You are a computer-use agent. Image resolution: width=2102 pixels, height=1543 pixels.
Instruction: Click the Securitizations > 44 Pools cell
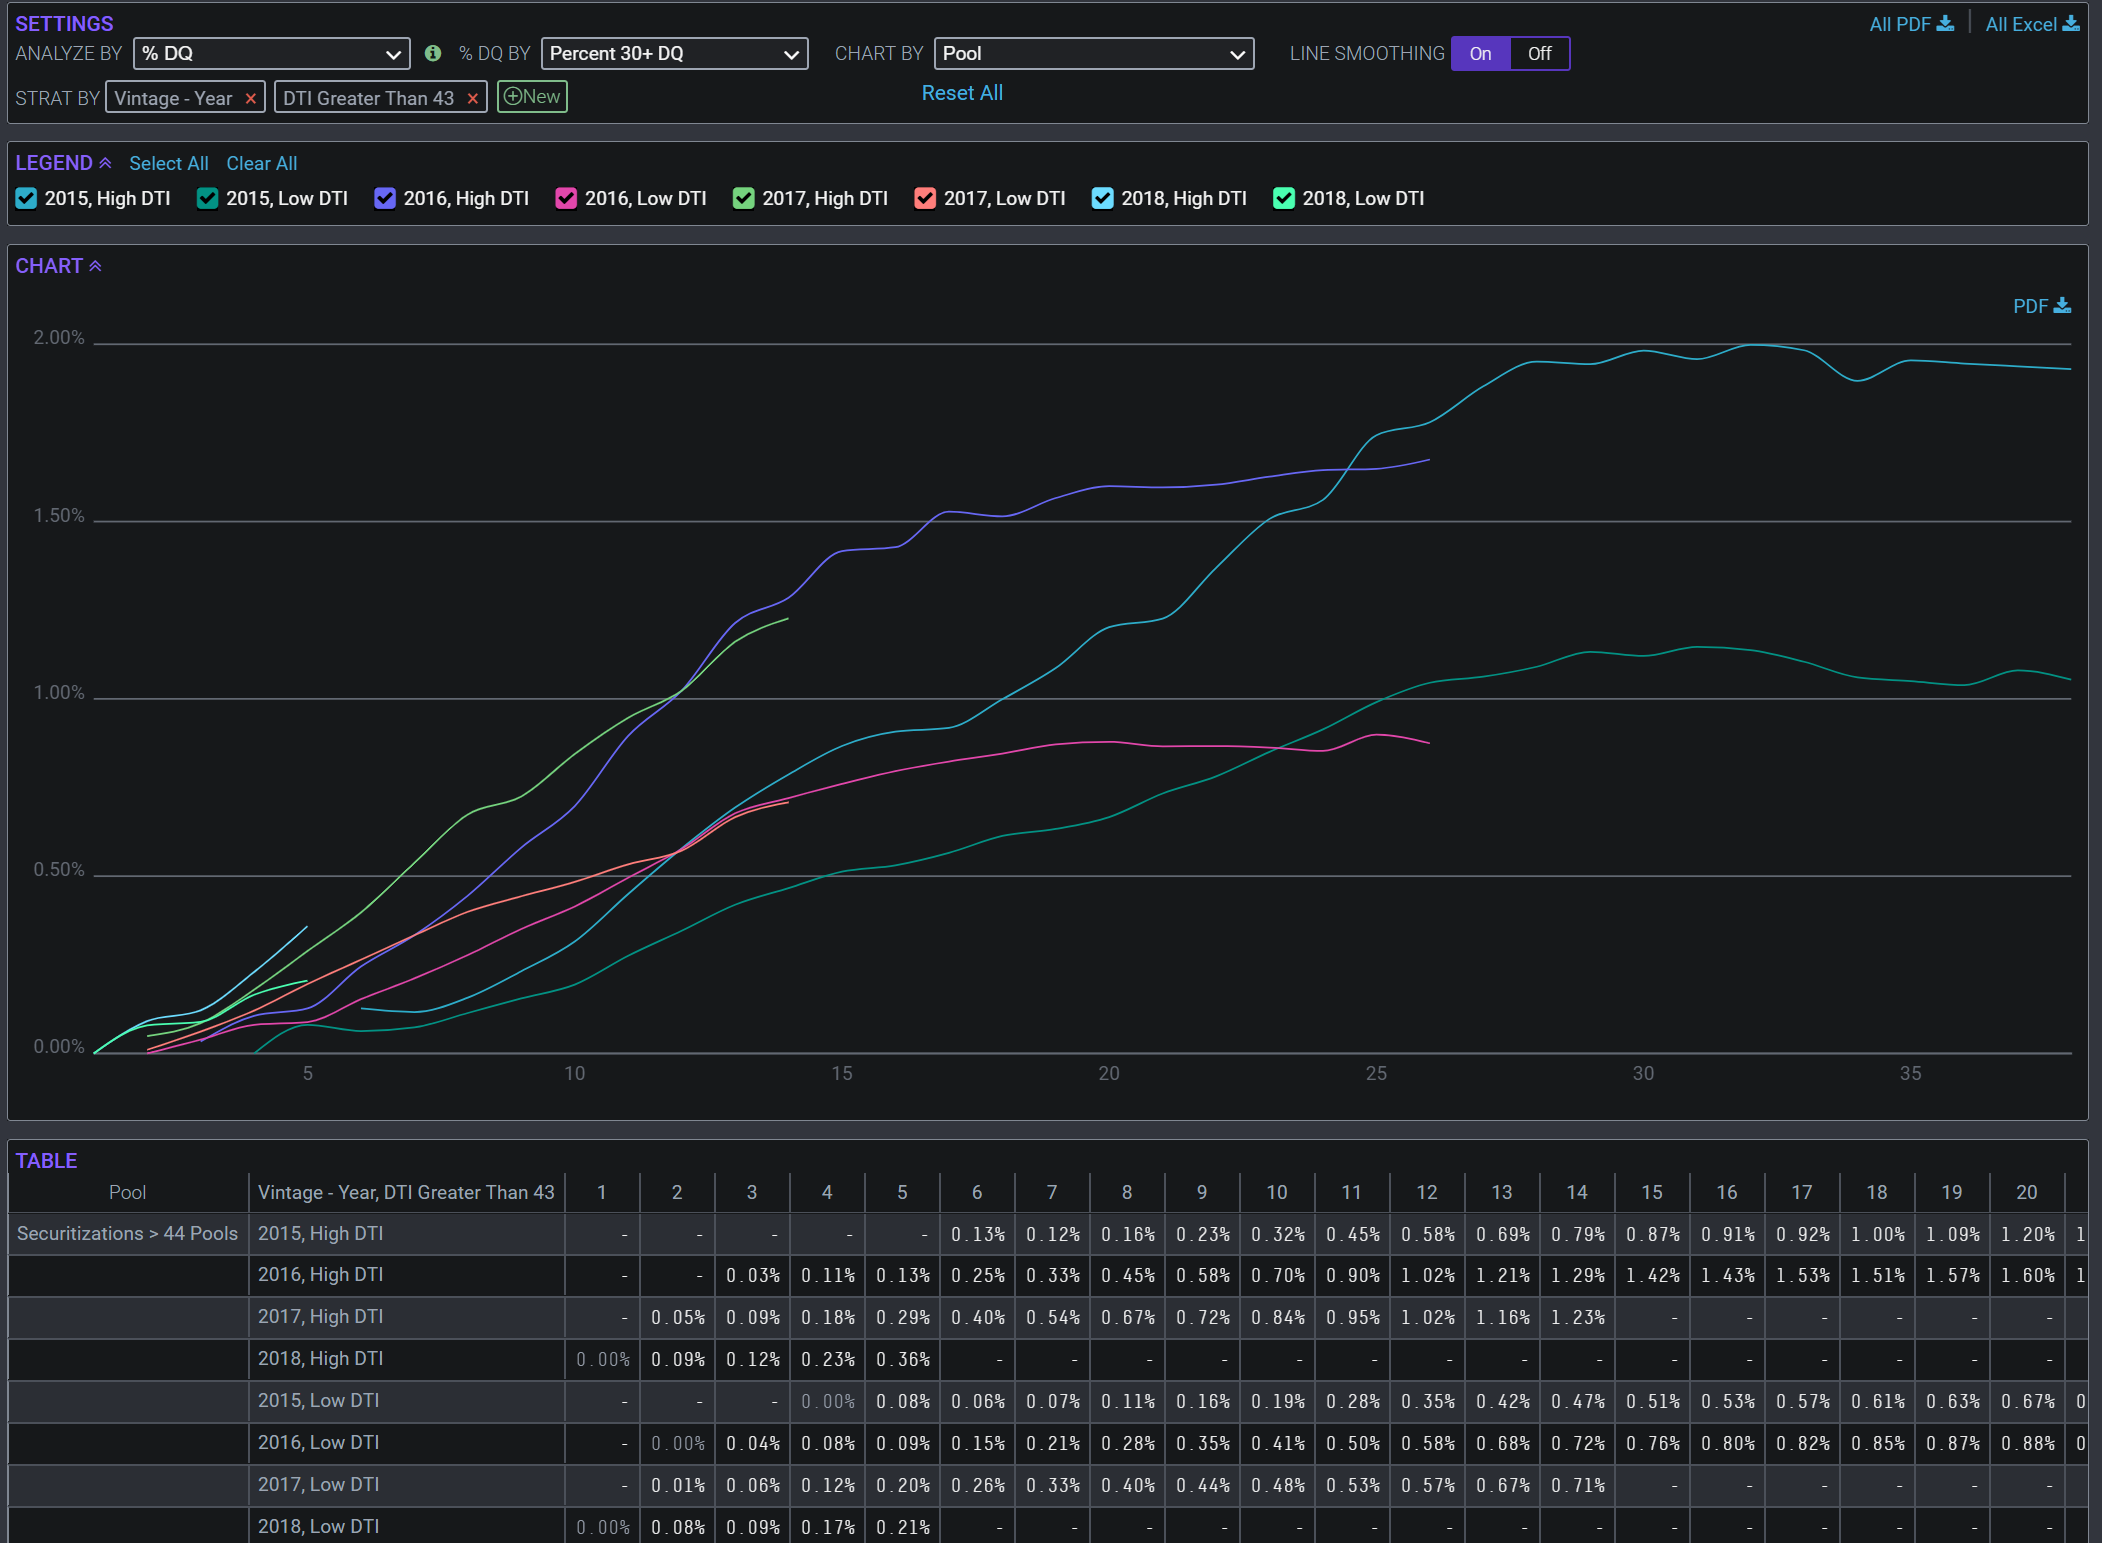click(127, 1233)
